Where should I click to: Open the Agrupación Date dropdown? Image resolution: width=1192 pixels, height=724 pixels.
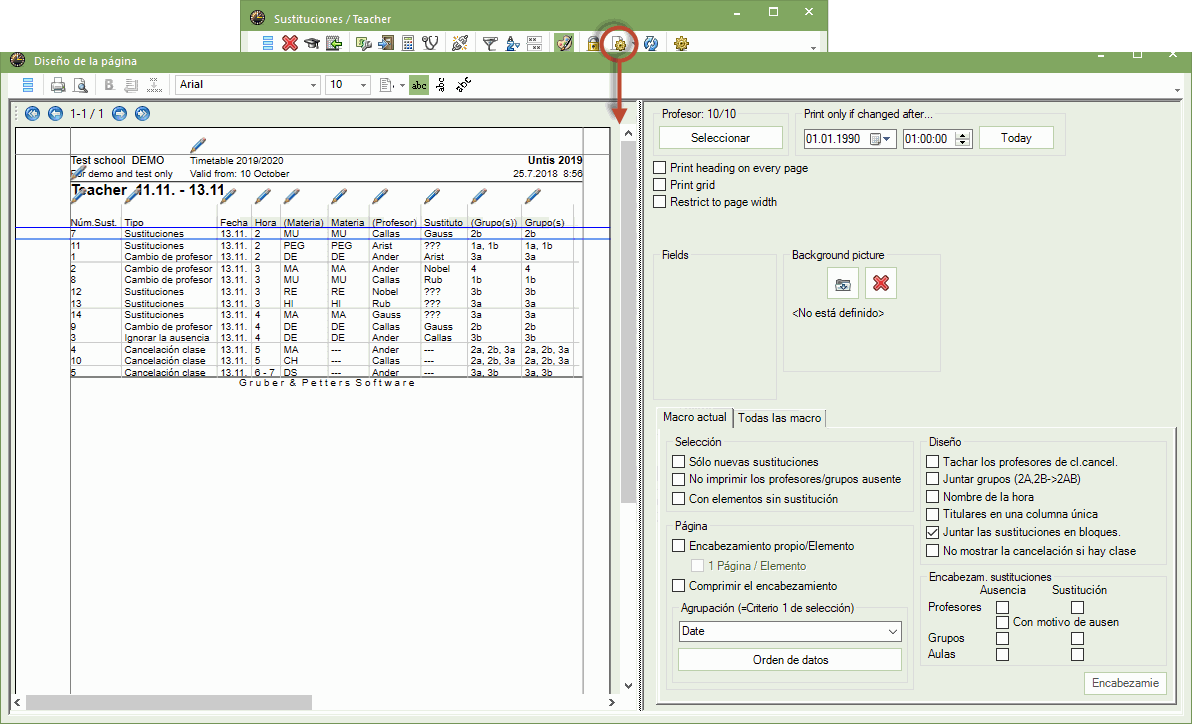[892, 631]
